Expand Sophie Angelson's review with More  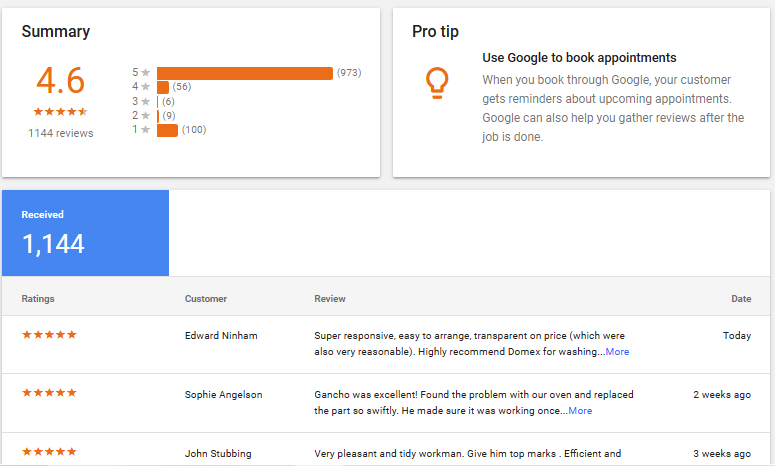click(580, 411)
